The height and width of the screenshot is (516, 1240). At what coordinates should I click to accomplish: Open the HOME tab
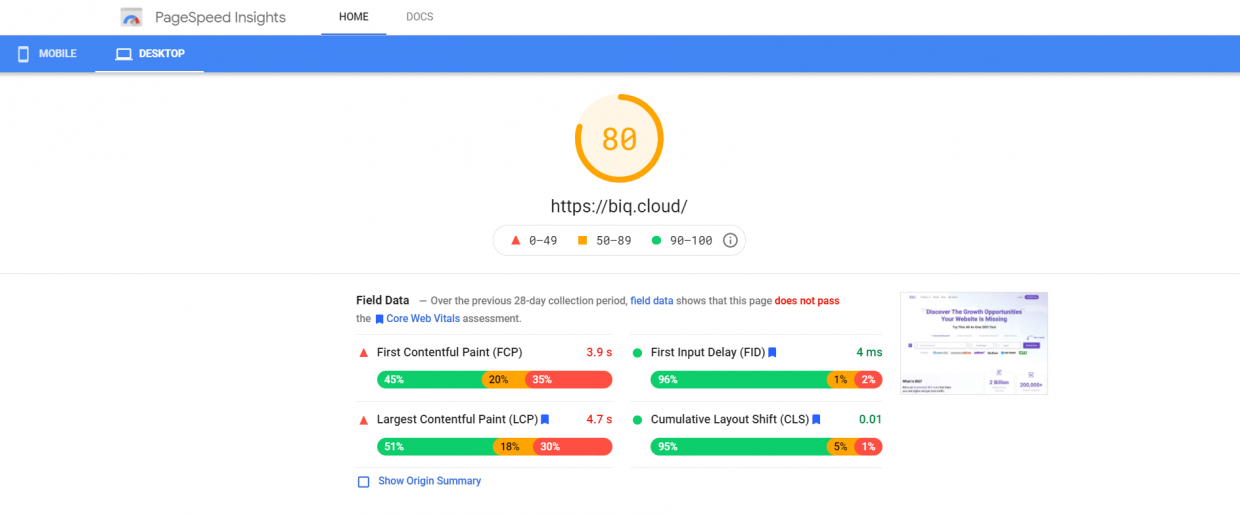pos(354,17)
